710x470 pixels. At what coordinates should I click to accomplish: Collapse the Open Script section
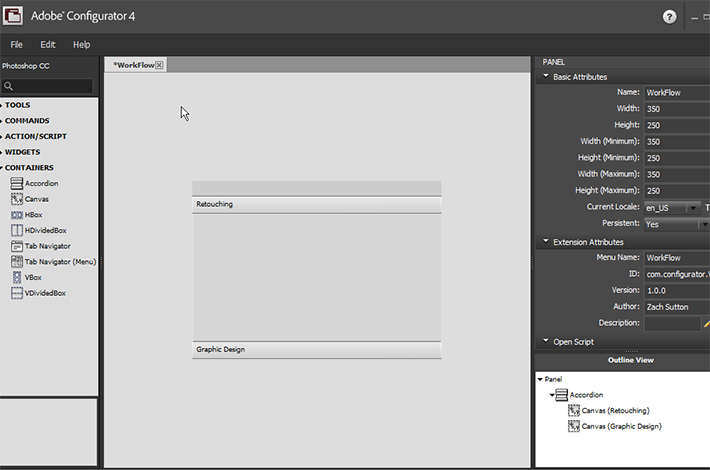546,341
